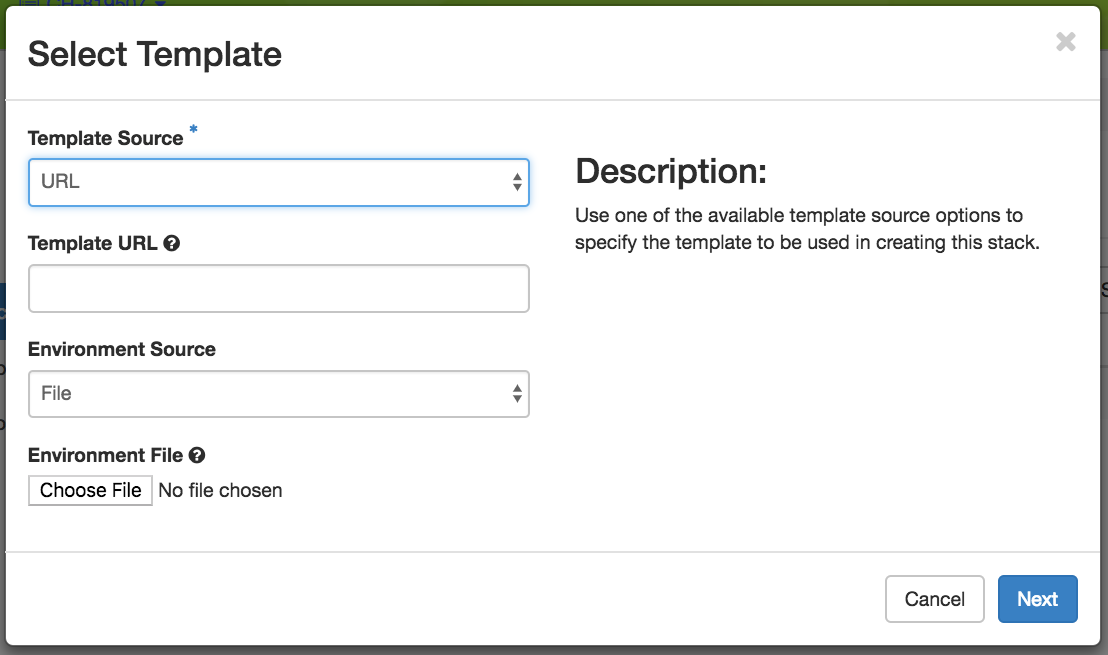Click the Cancel button
Viewport: 1108px width, 655px height.
tap(934, 599)
